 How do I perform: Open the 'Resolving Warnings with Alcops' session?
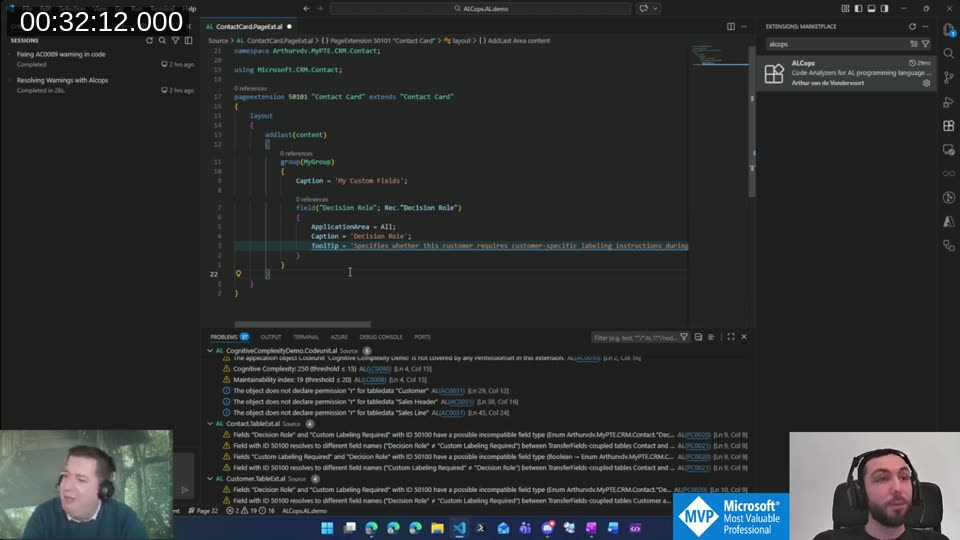[x=102, y=85]
